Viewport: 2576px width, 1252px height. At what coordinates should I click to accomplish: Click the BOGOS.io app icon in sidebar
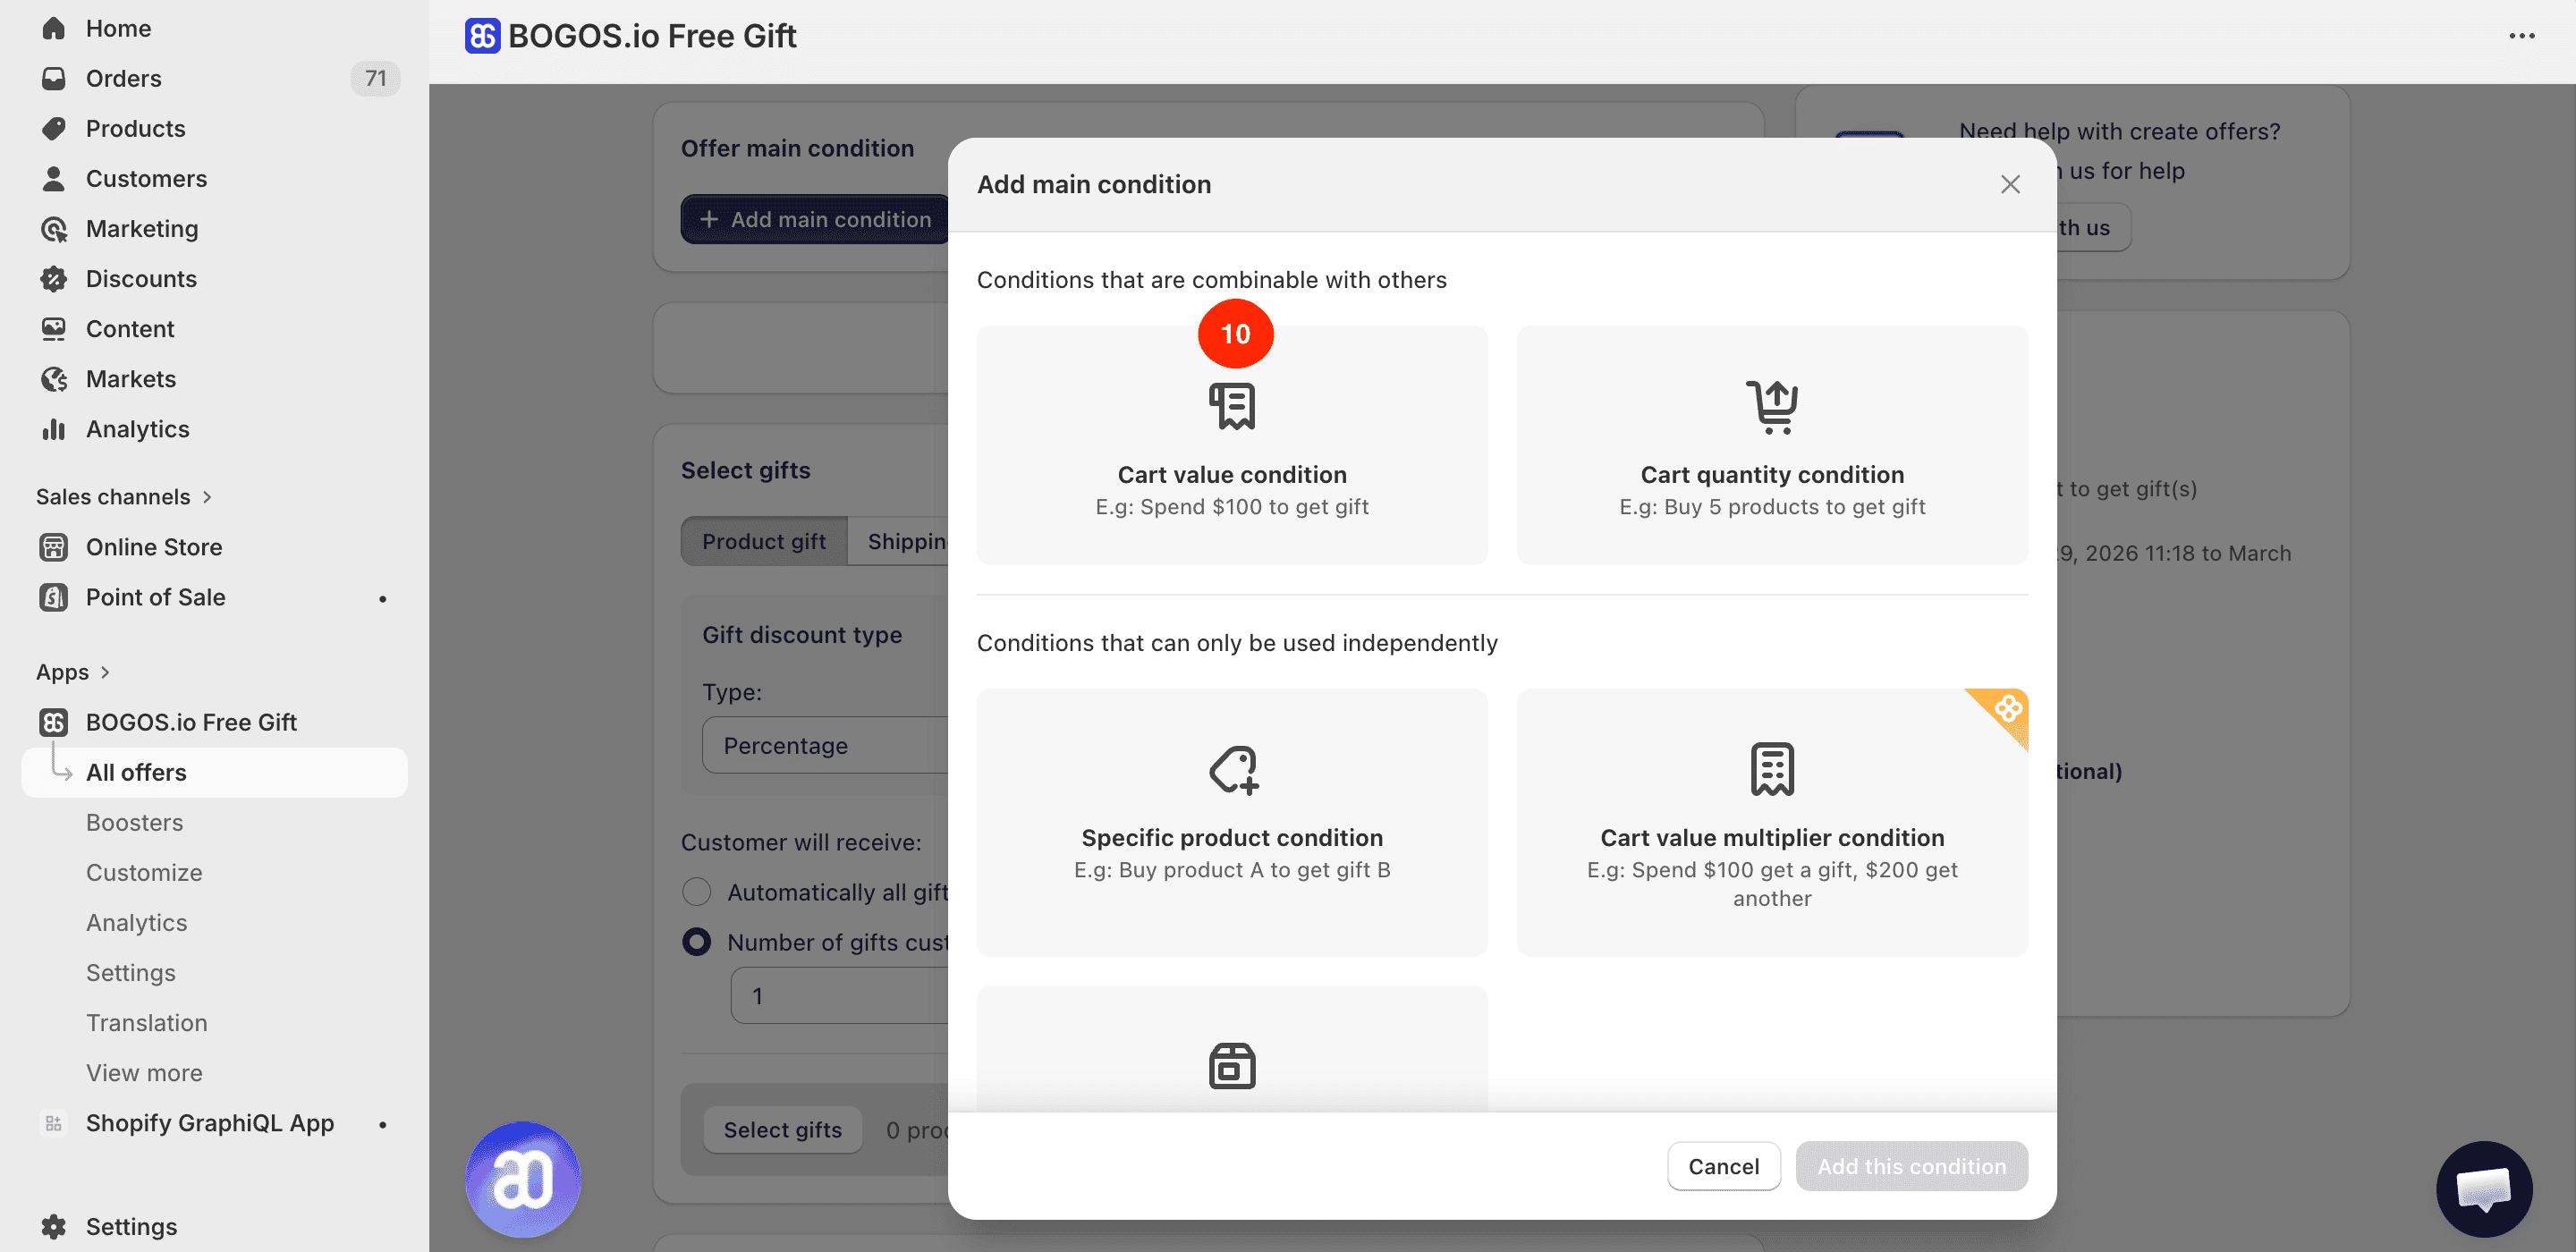(54, 721)
